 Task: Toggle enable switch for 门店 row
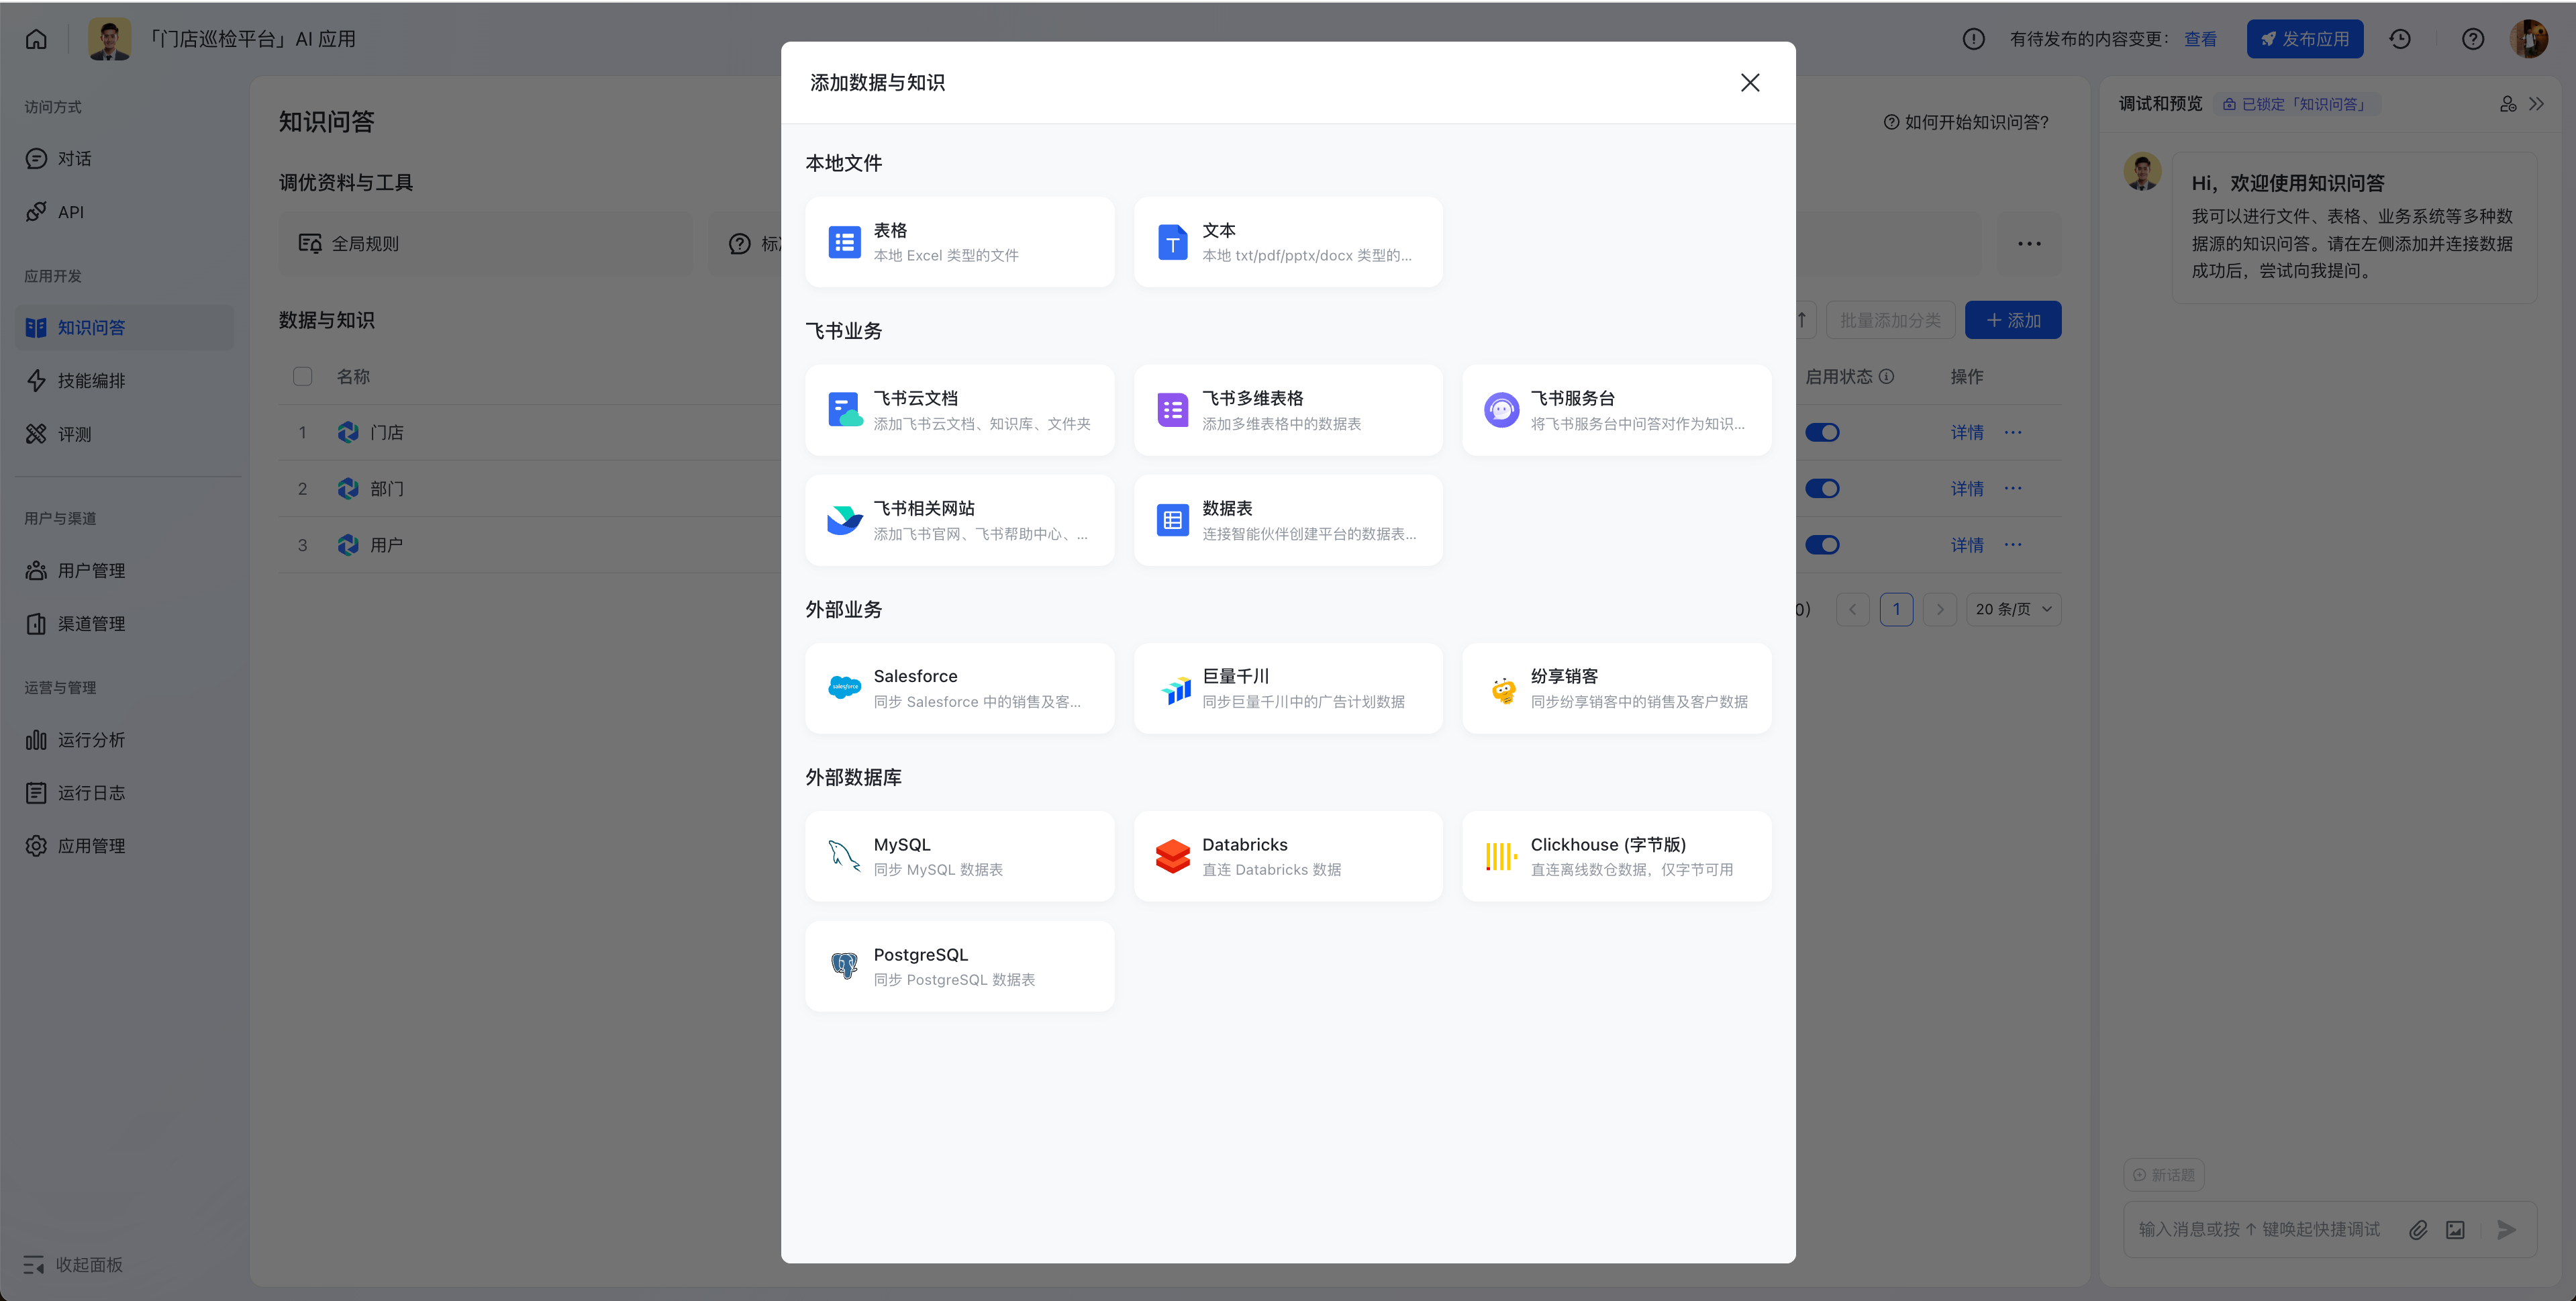[1821, 432]
